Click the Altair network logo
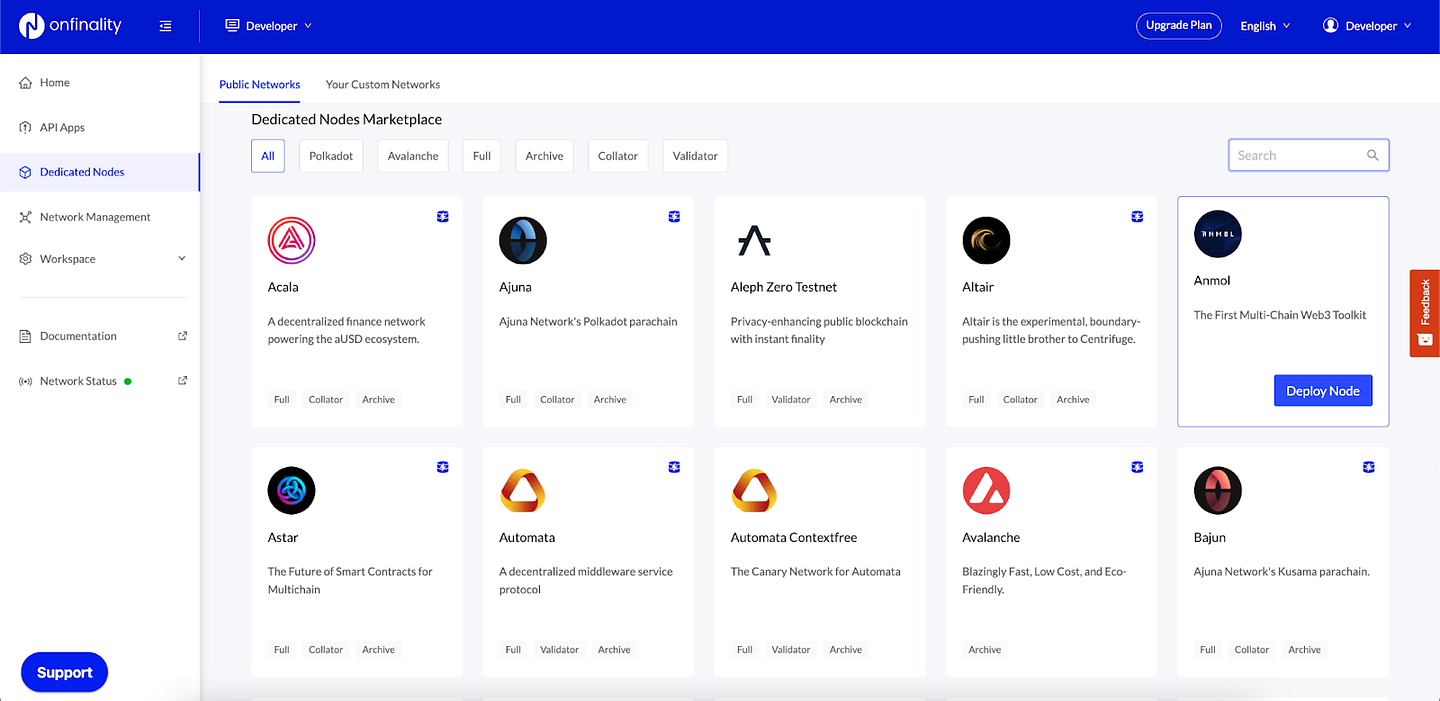This screenshot has height=701, width=1440. [986, 241]
